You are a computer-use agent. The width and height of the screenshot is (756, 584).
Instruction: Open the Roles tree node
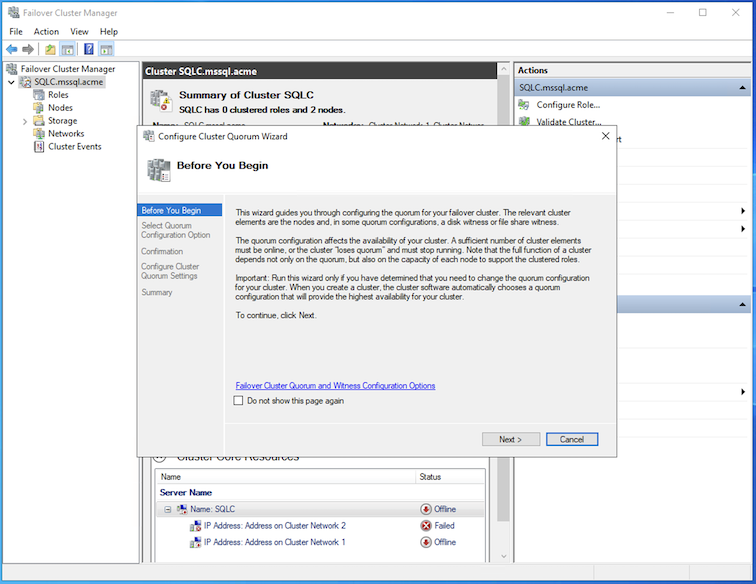pos(58,95)
